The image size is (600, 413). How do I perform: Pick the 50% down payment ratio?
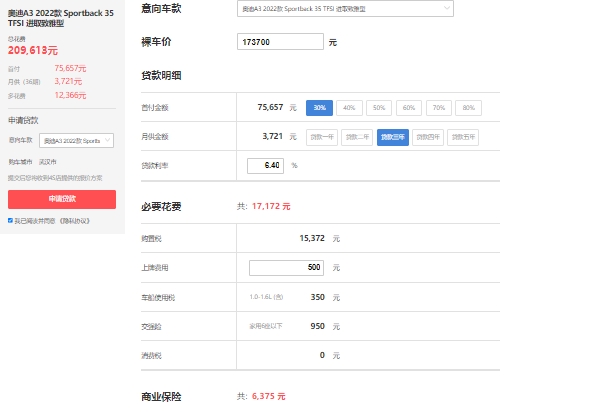coord(378,107)
